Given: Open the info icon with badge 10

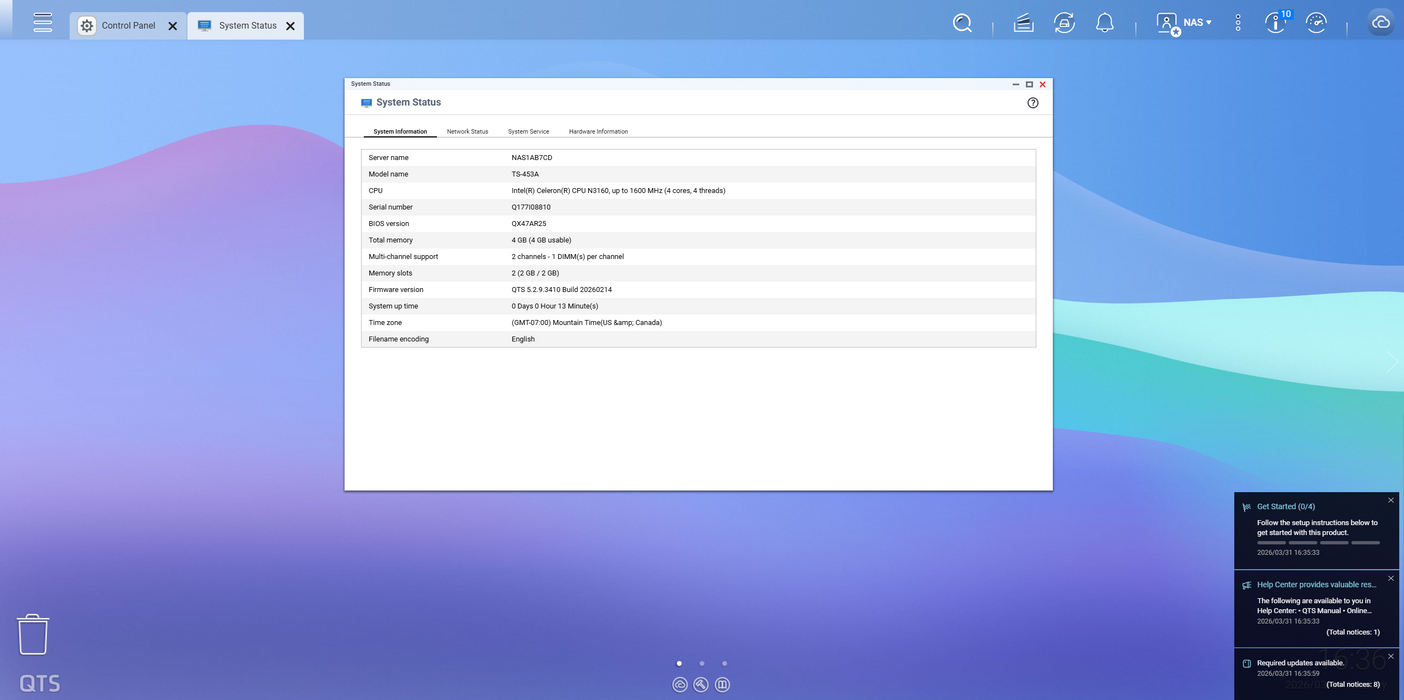Looking at the screenshot, I should click(1276, 22).
